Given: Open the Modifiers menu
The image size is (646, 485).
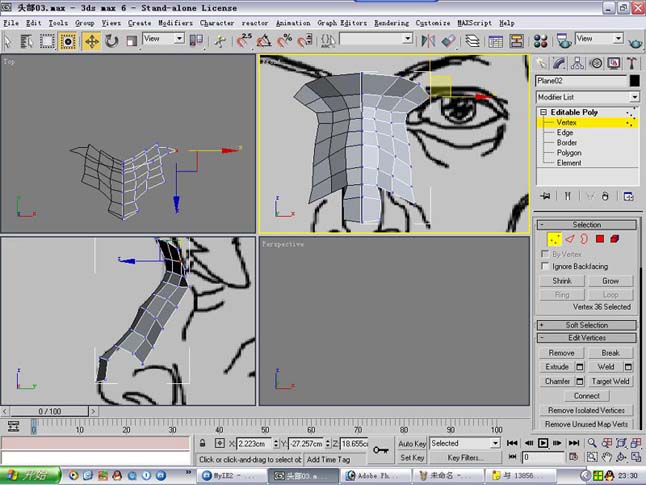Looking at the screenshot, I should tap(176, 23).
